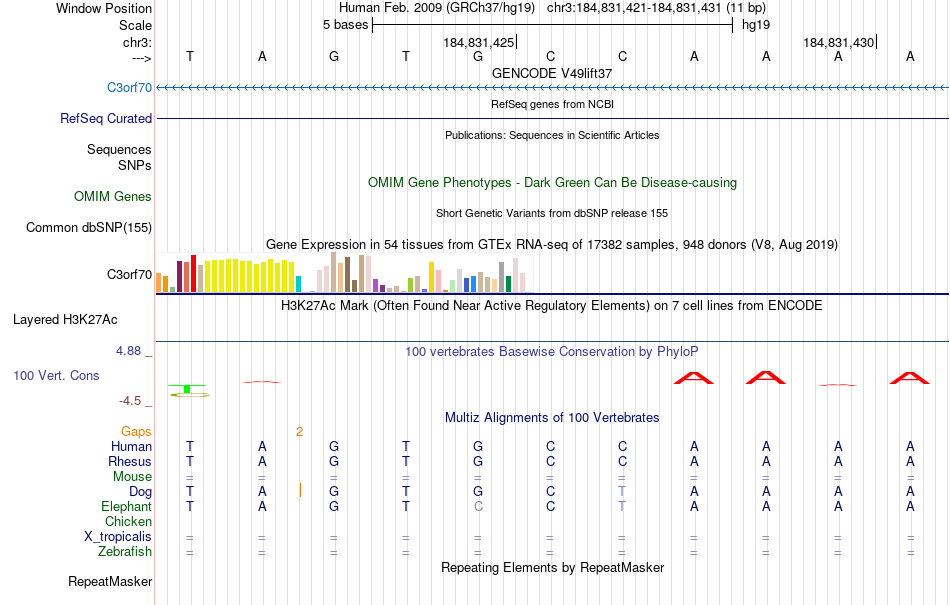Image resolution: width=950 pixels, height=605 pixels.
Task: Click the Chicken species row label
Action: (128, 522)
